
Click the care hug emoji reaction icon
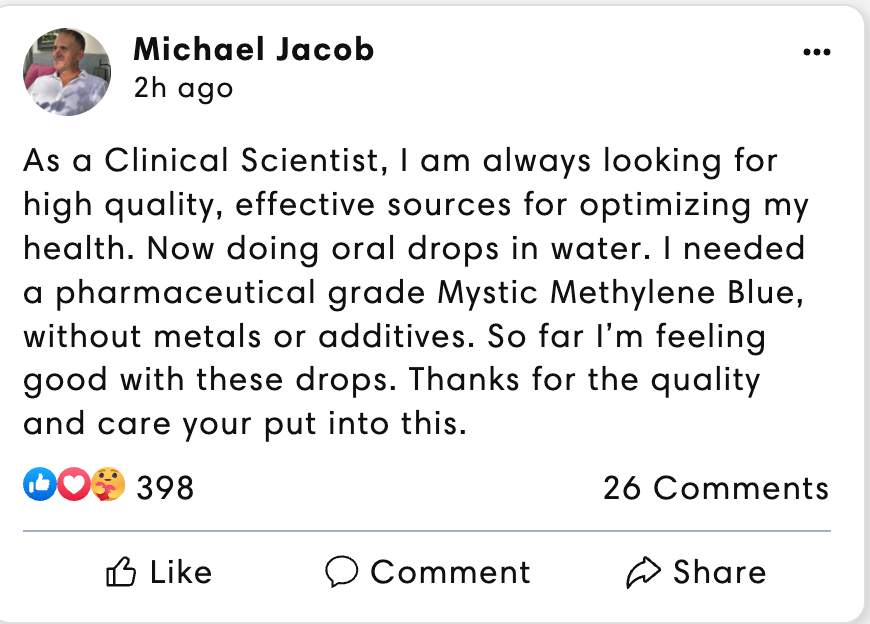coord(108,484)
